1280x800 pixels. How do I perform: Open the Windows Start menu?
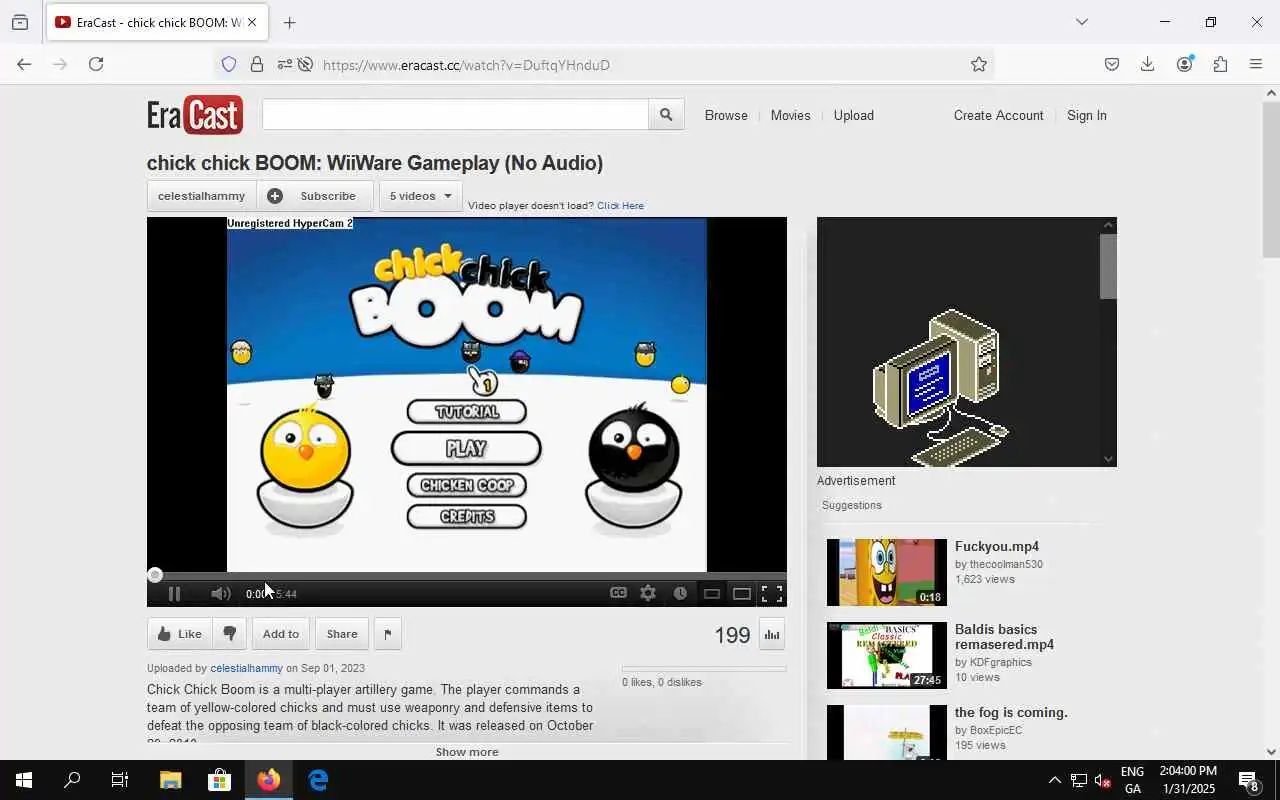[x=24, y=780]
